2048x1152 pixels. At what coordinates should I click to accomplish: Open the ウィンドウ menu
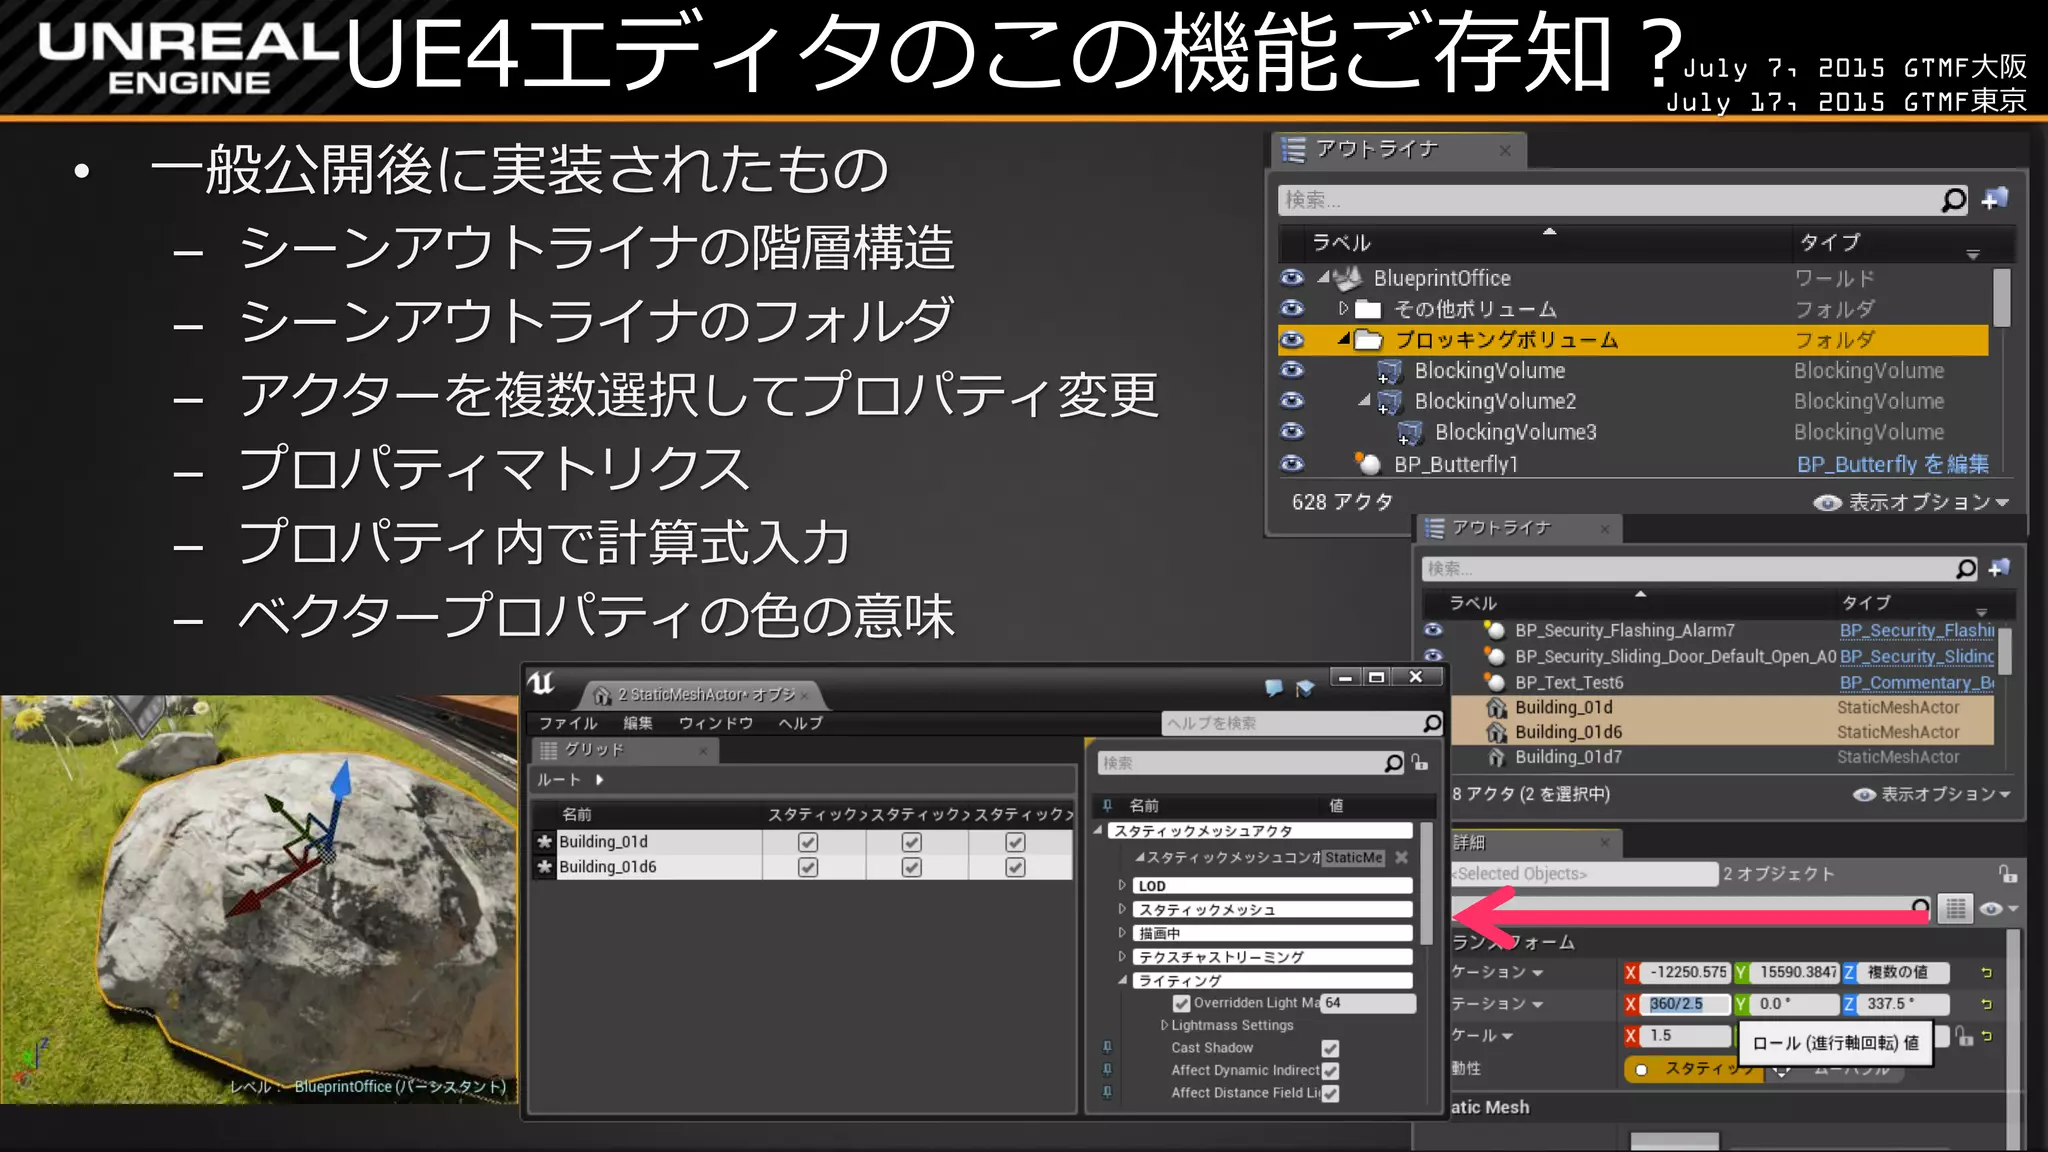click(716, 723)
